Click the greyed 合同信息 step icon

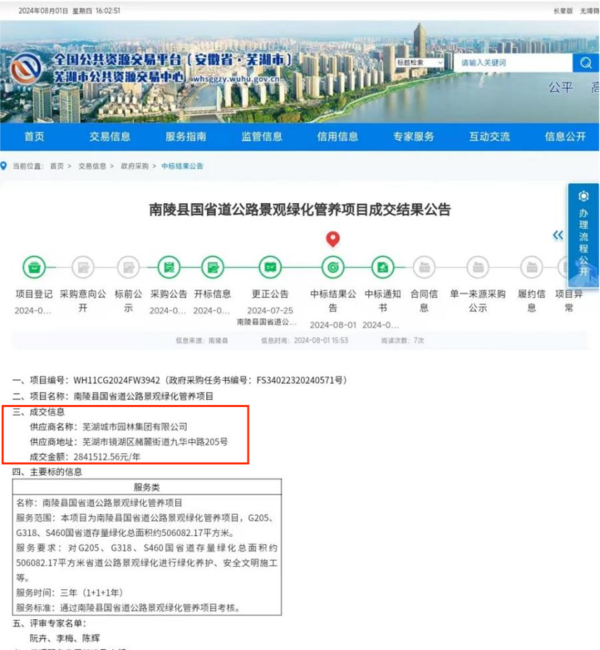(x=423, y=267)
